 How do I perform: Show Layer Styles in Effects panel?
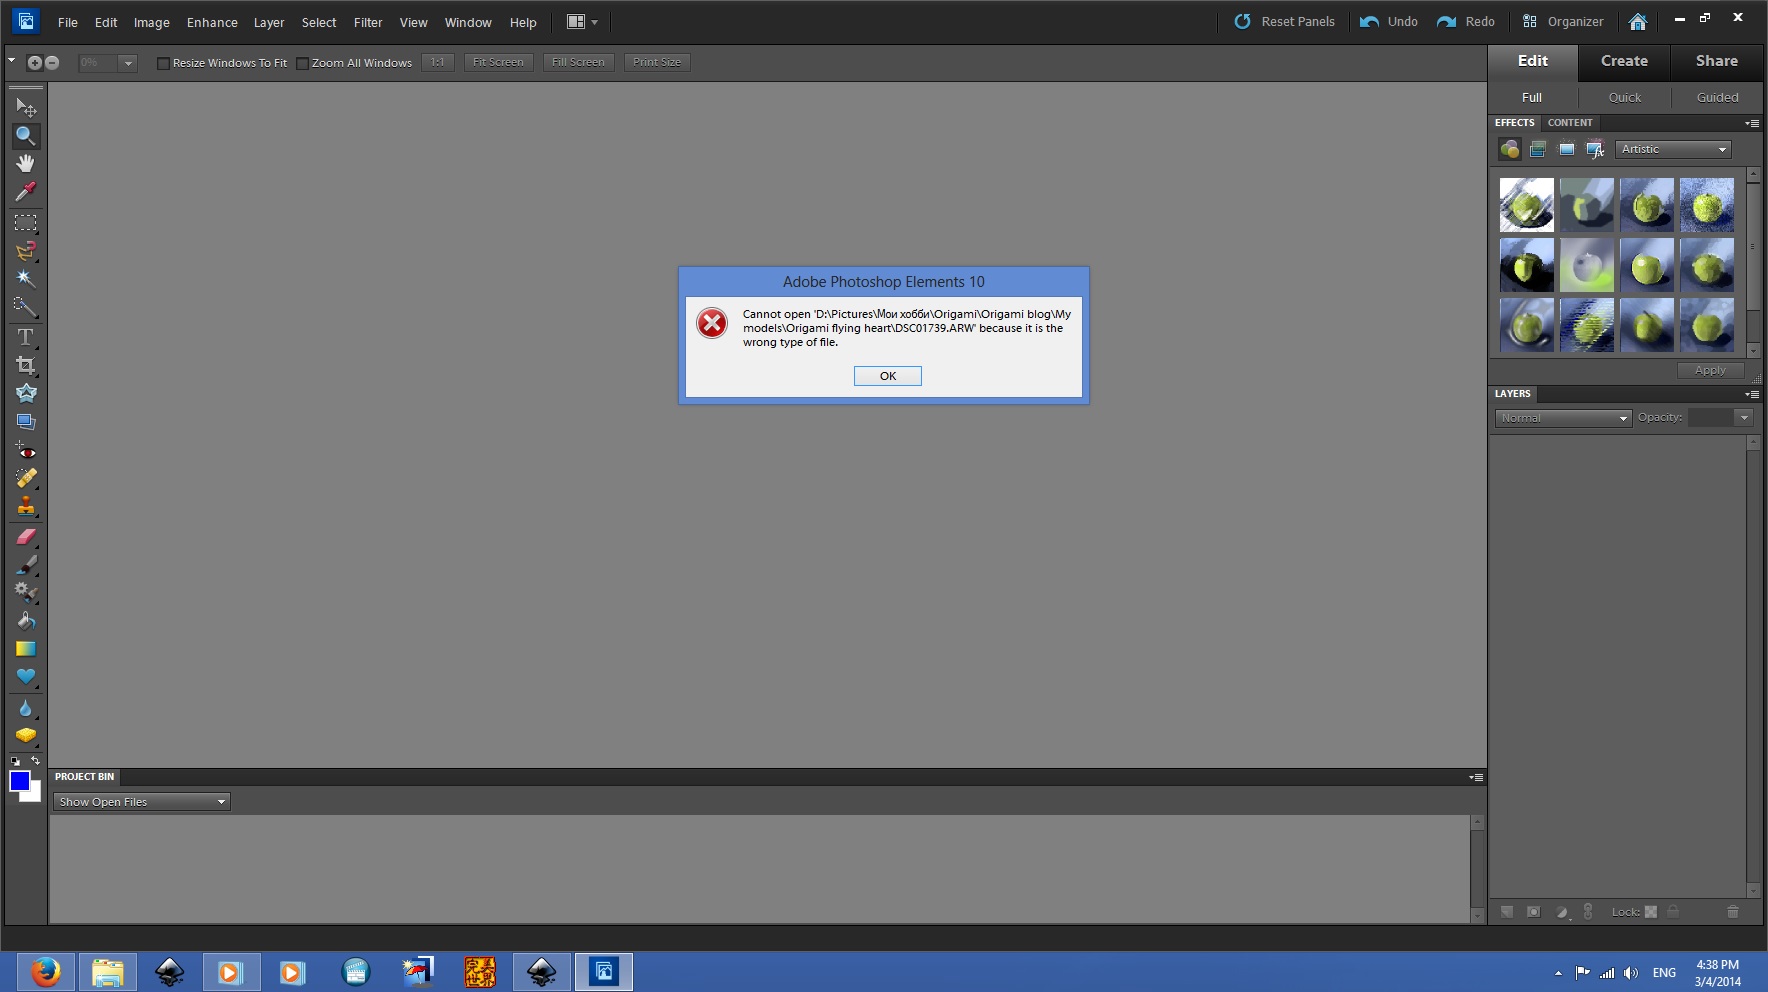tap(1538, 149)
